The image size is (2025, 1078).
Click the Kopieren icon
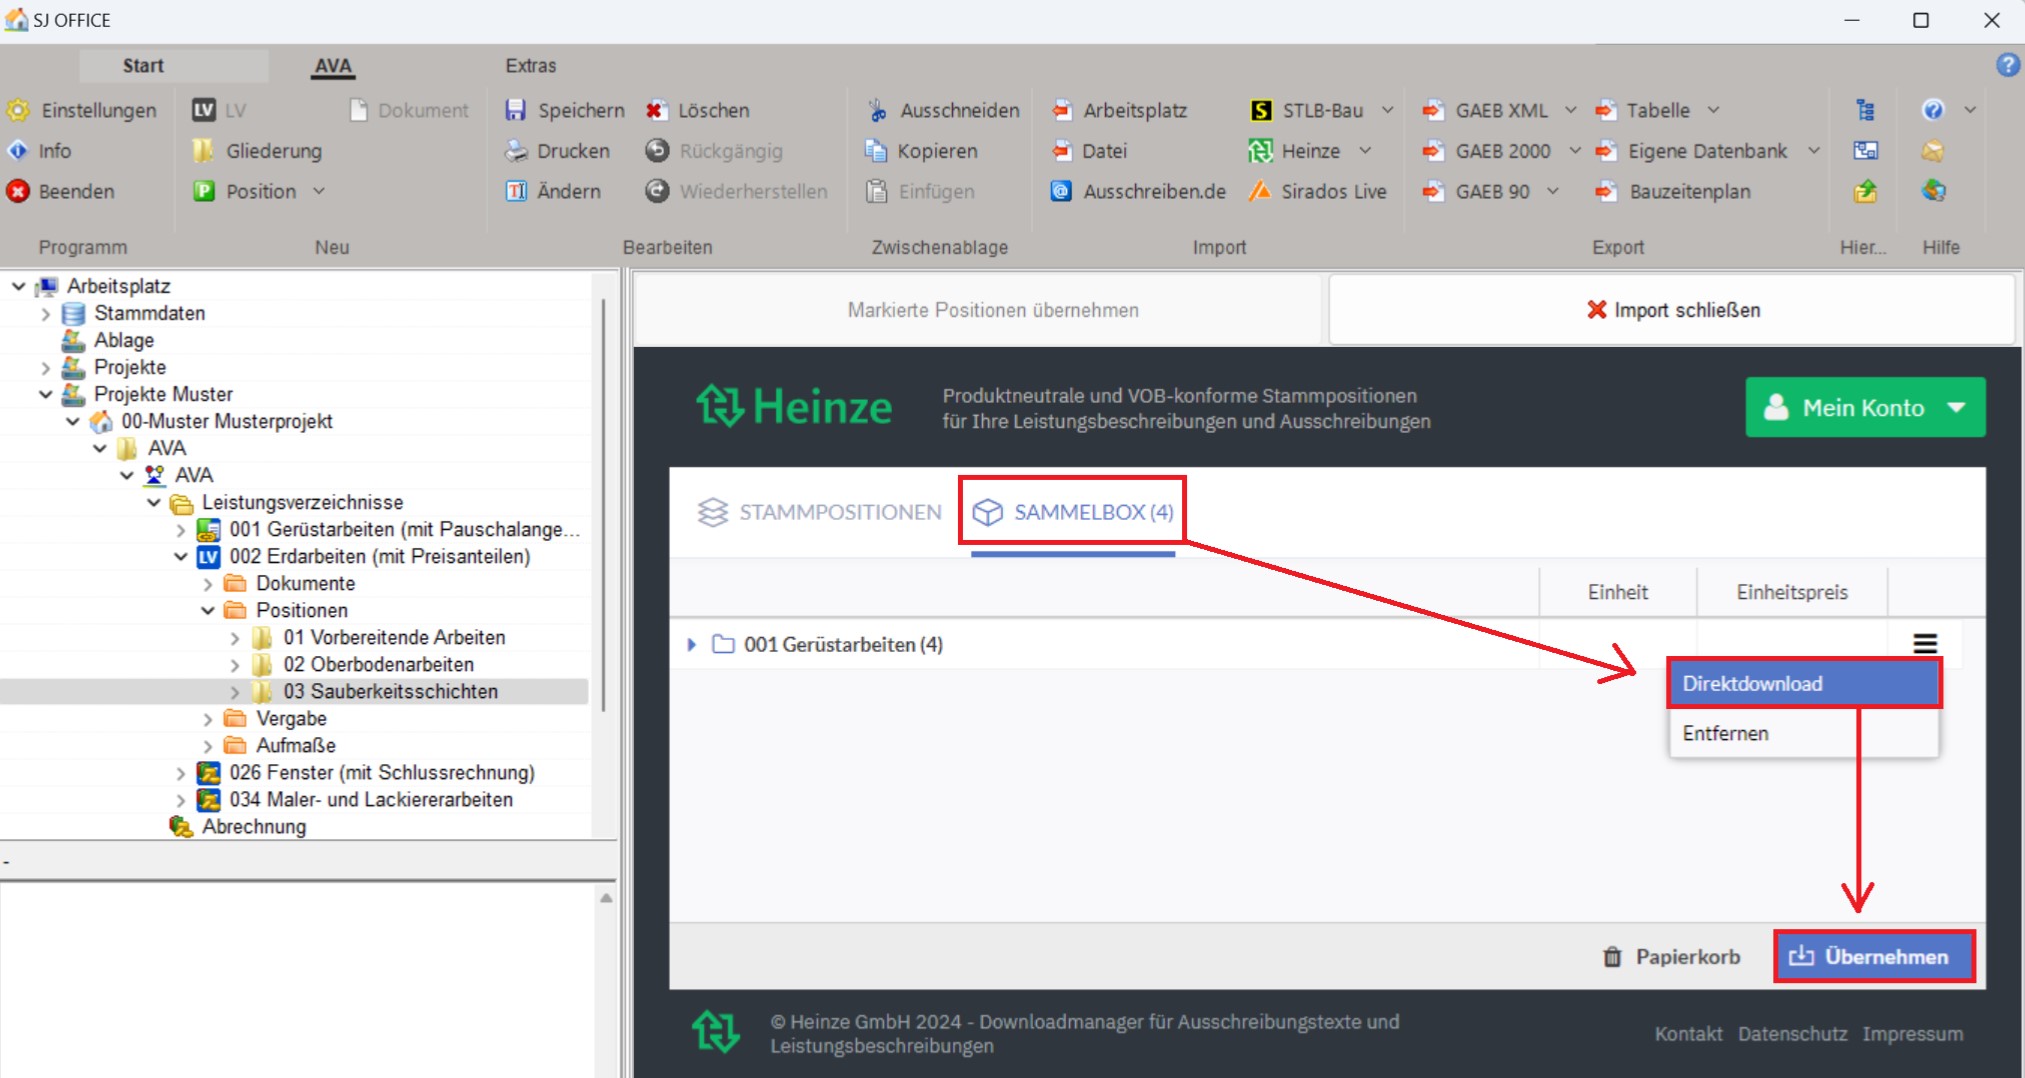876,151
